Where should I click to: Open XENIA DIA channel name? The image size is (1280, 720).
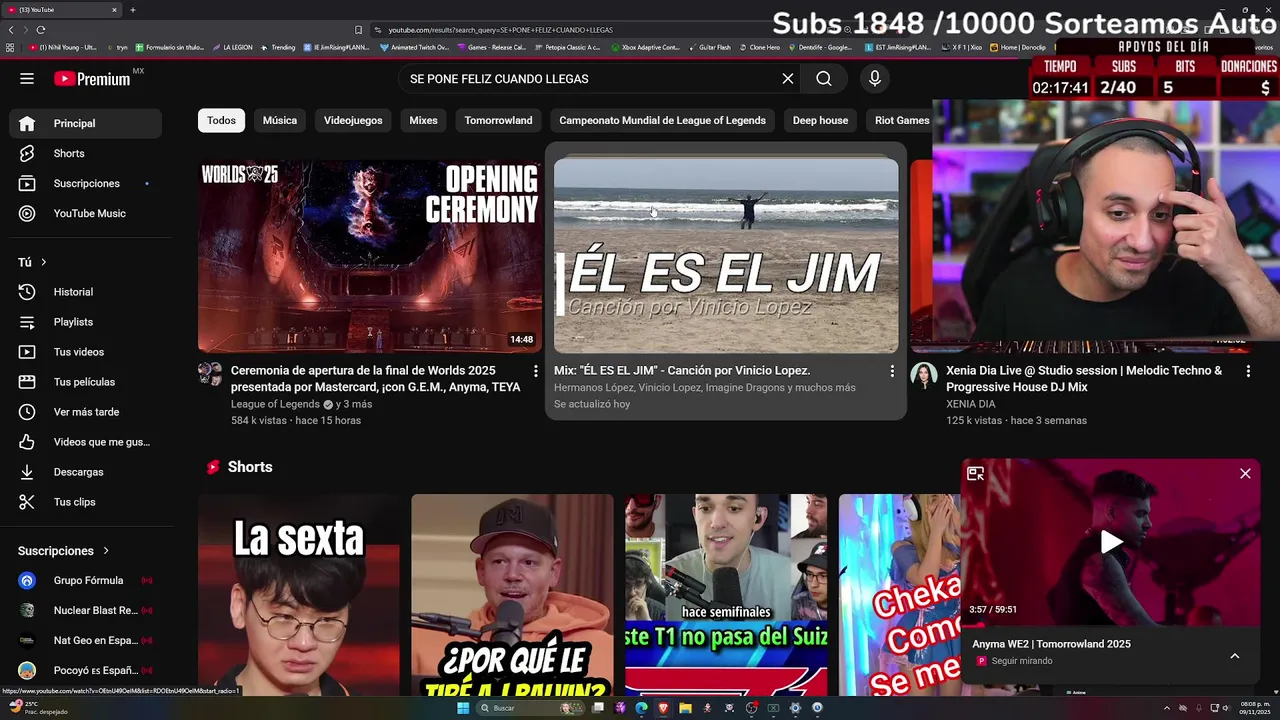pos(971,404)
